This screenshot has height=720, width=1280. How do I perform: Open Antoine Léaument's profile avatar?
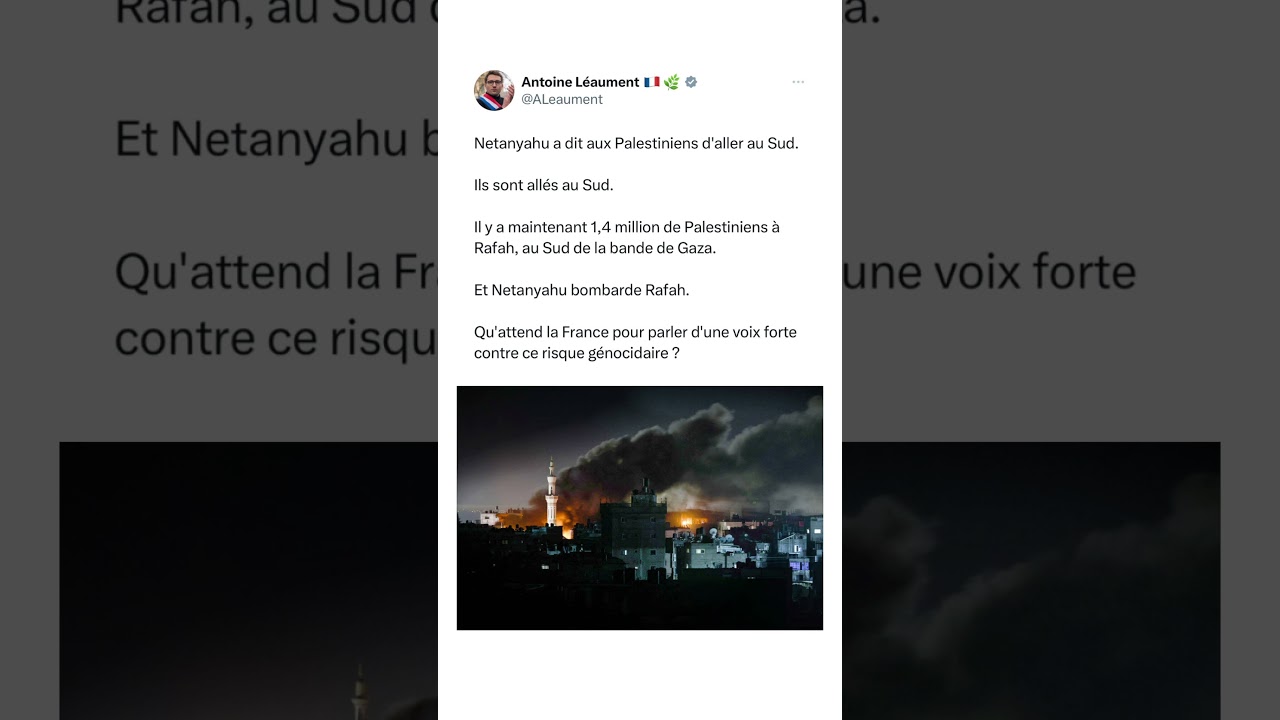(494, 90)
